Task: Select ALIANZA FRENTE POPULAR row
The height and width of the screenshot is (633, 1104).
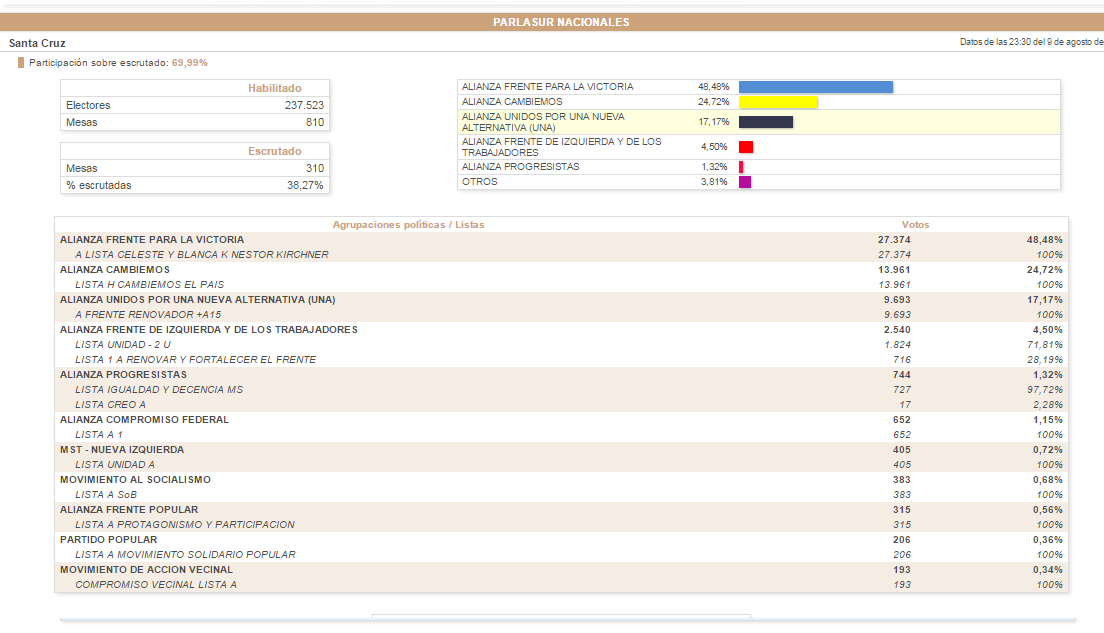Action: click(x=561, y=510)
